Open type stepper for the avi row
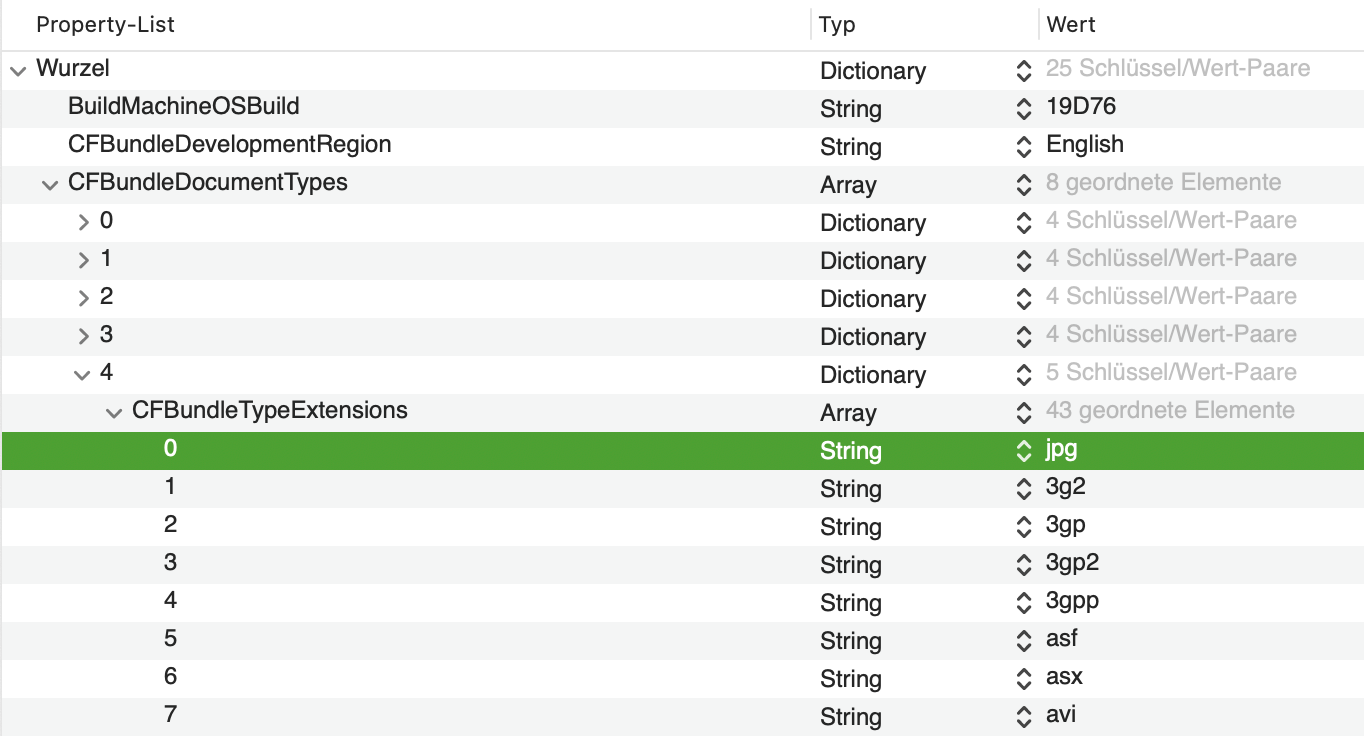 [1023, 716]
